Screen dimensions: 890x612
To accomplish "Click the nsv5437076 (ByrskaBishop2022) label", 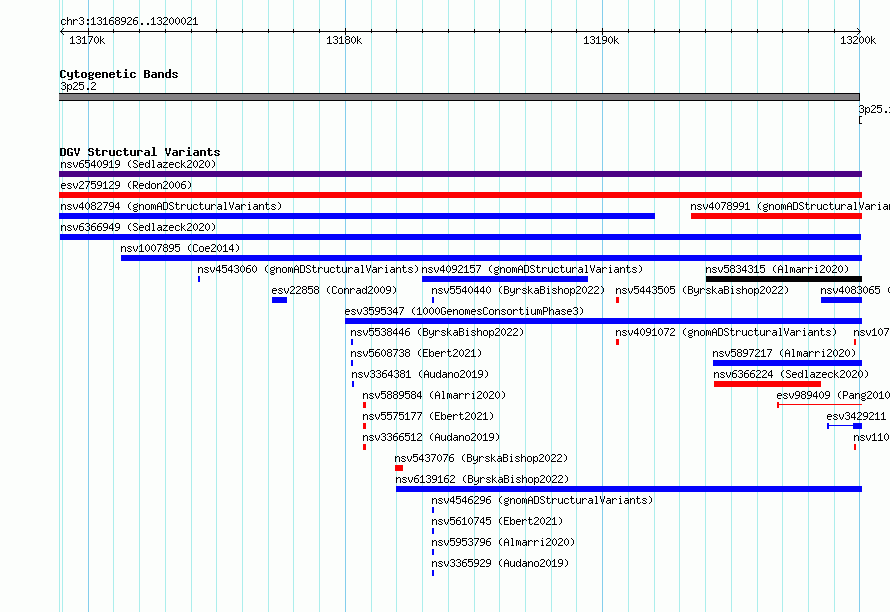I will [481, 458].
